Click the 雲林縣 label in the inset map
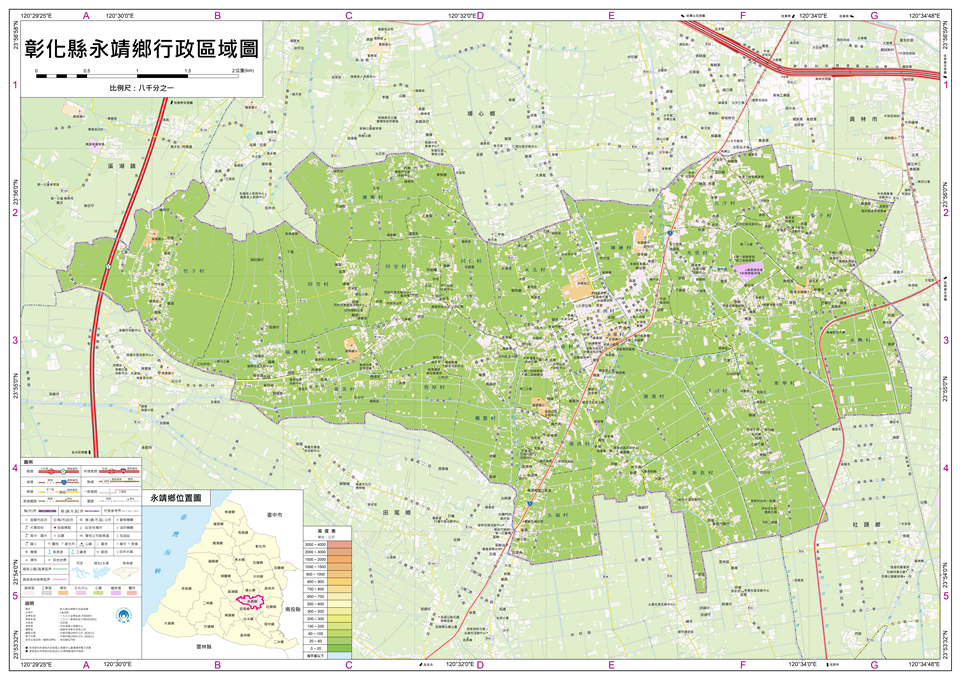The width and height of the screenshot is (960, 679). [203, 647]
